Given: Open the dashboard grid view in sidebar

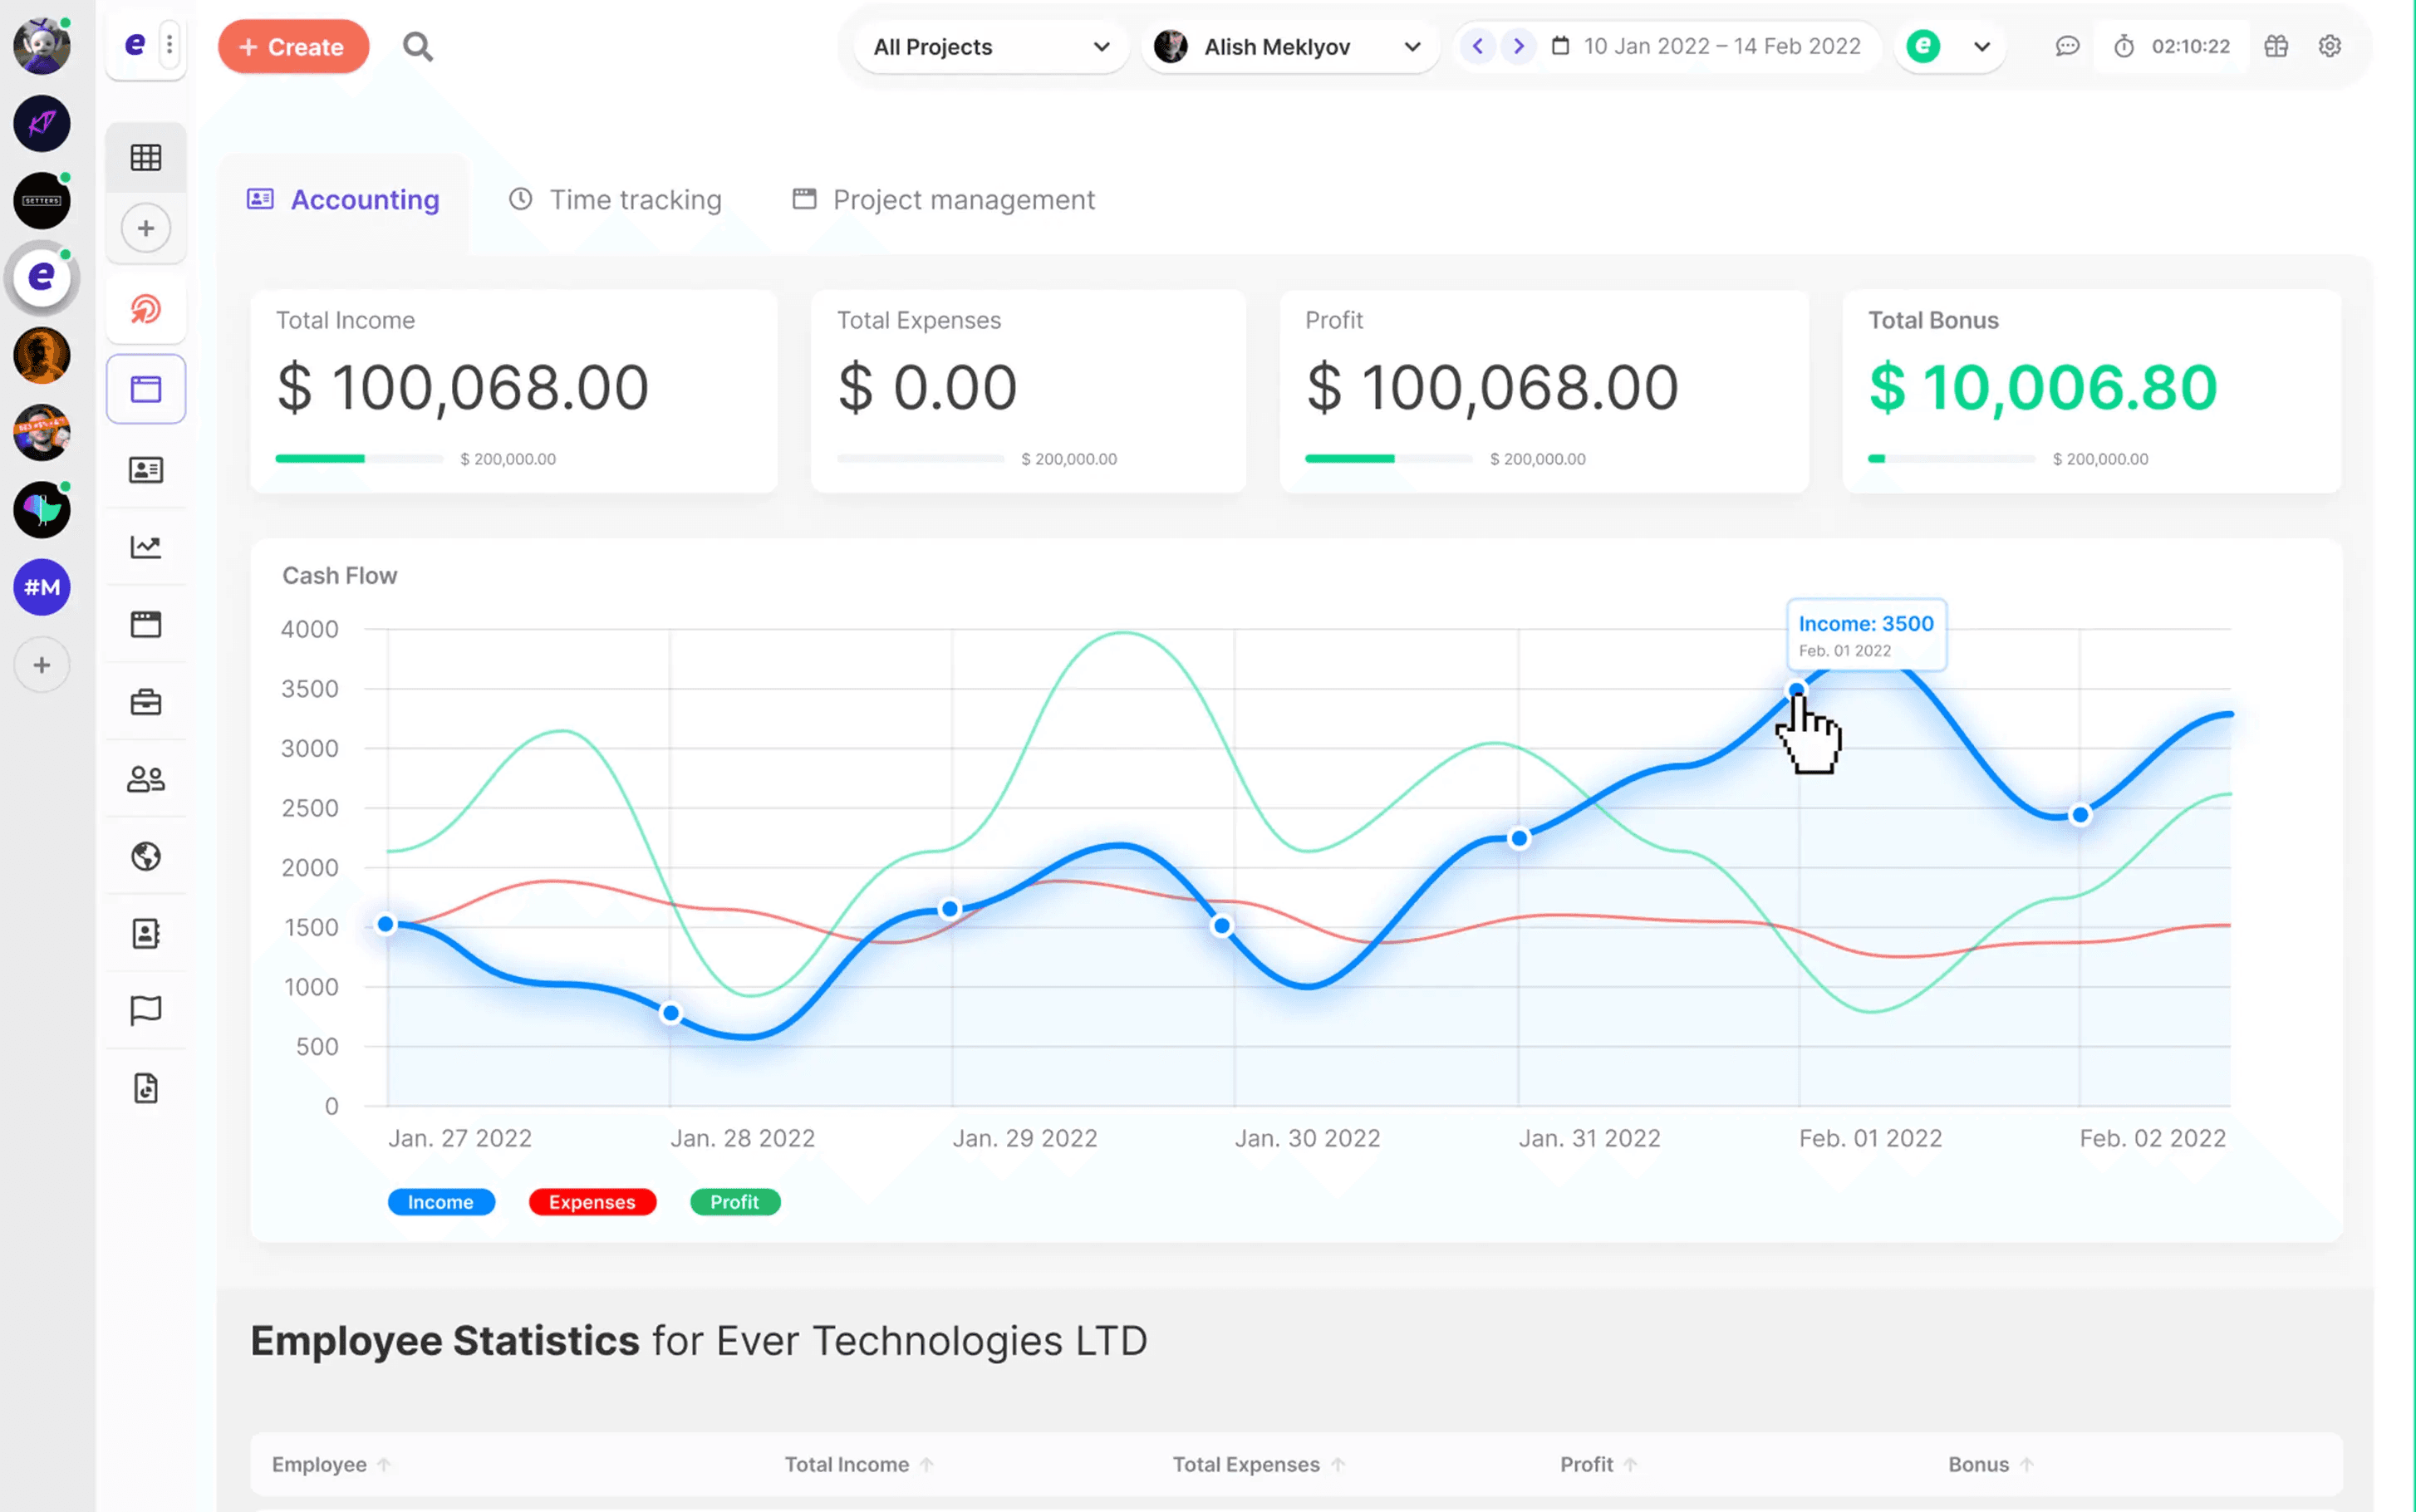Looking at the screenshot, I should pos(146,157).
